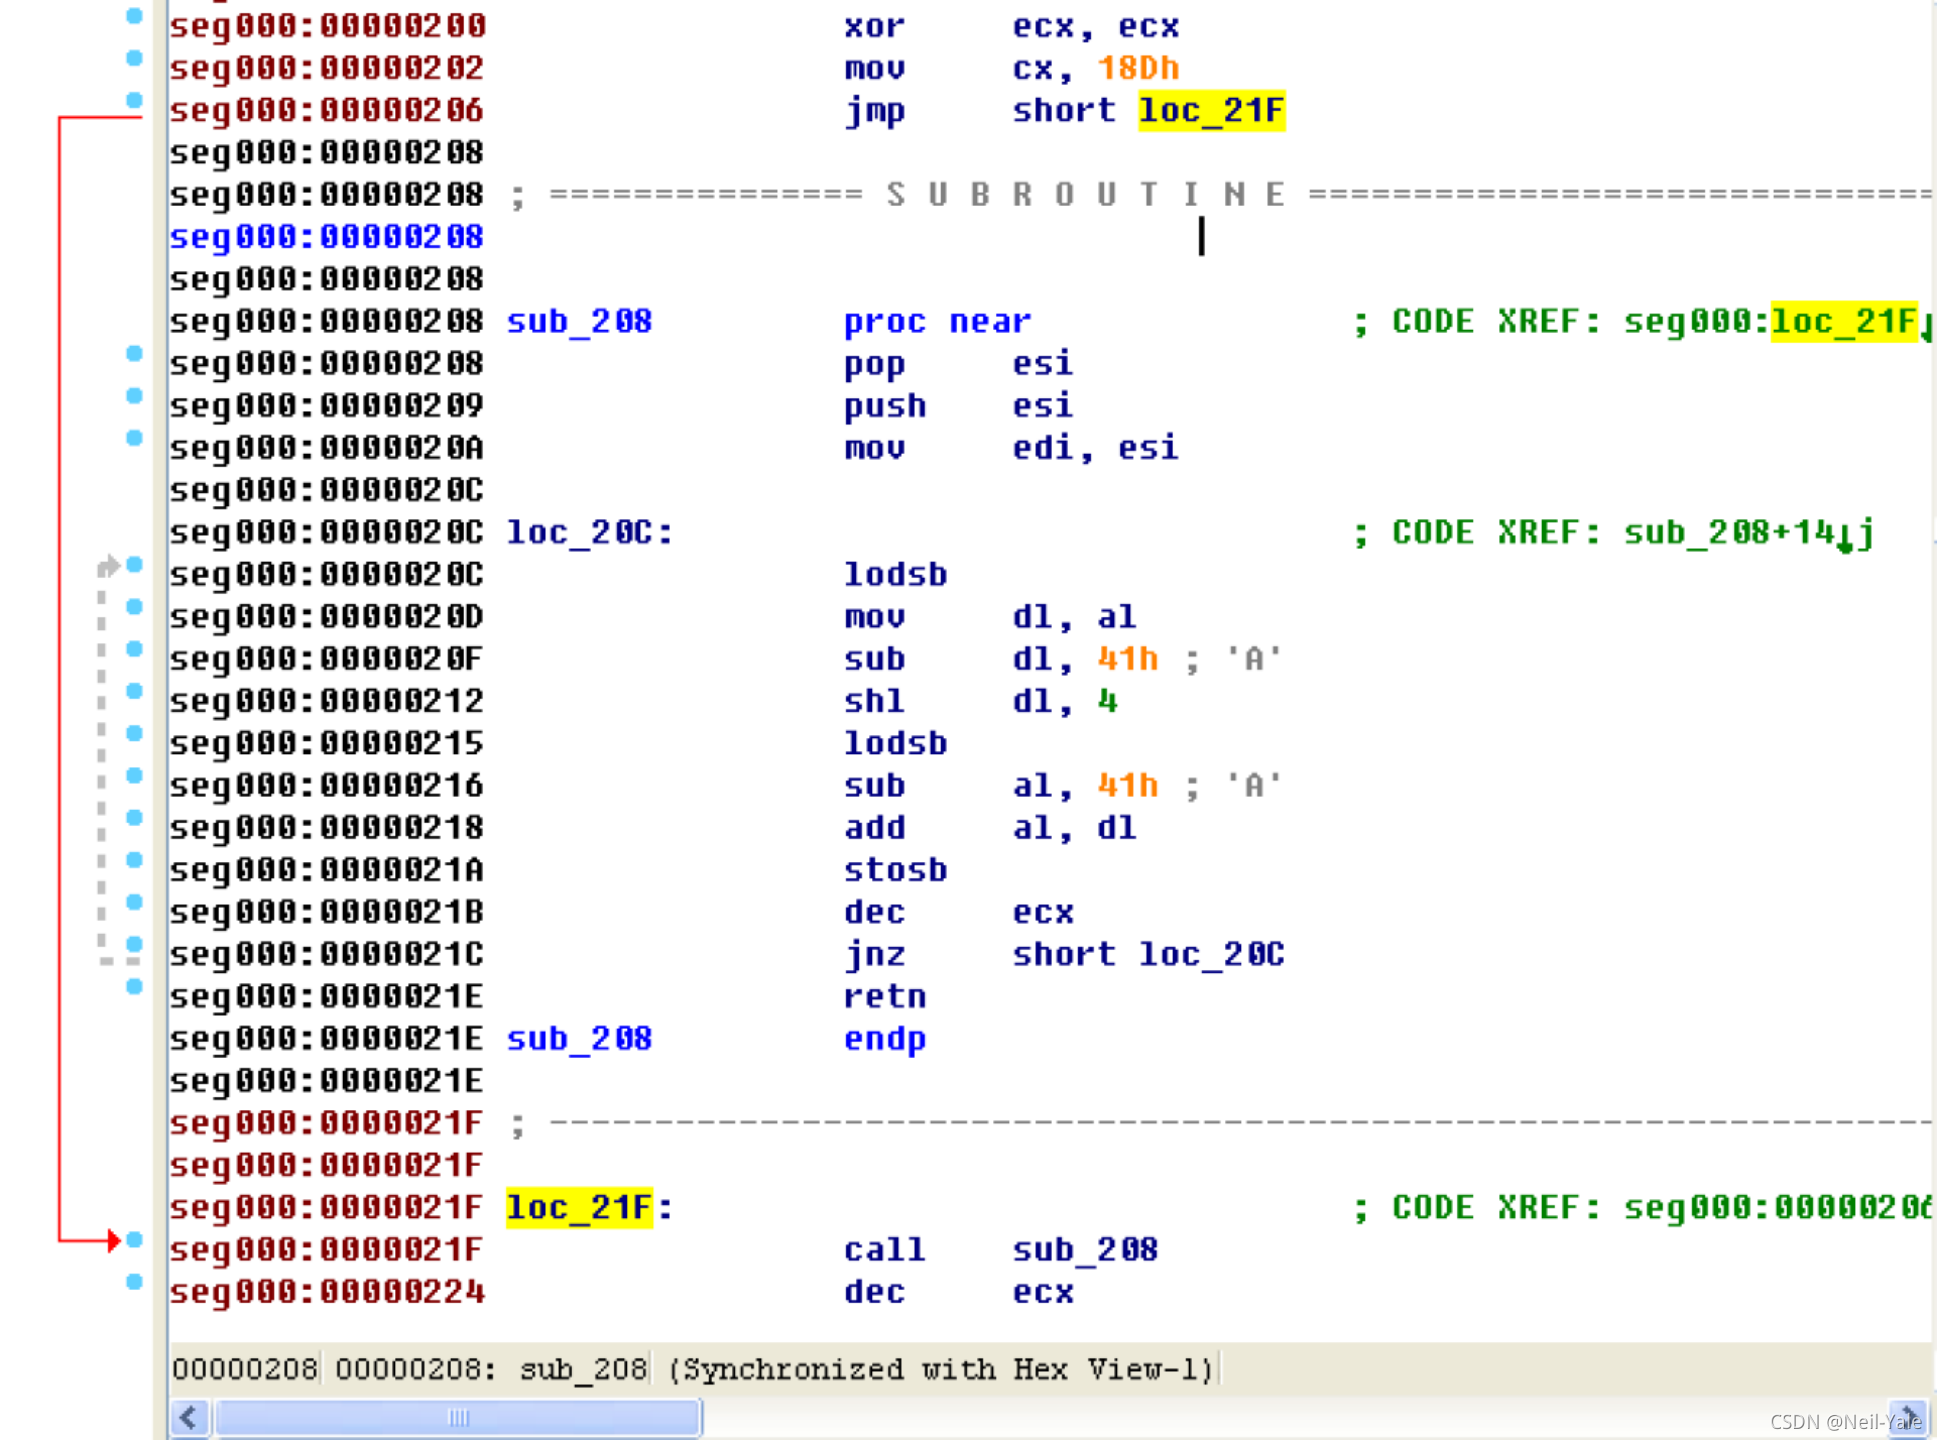This screenshot has width=1937, height=1440.
Task: Click the breakpoint dot at 0000020C lodsb
Action: (134, 564)
